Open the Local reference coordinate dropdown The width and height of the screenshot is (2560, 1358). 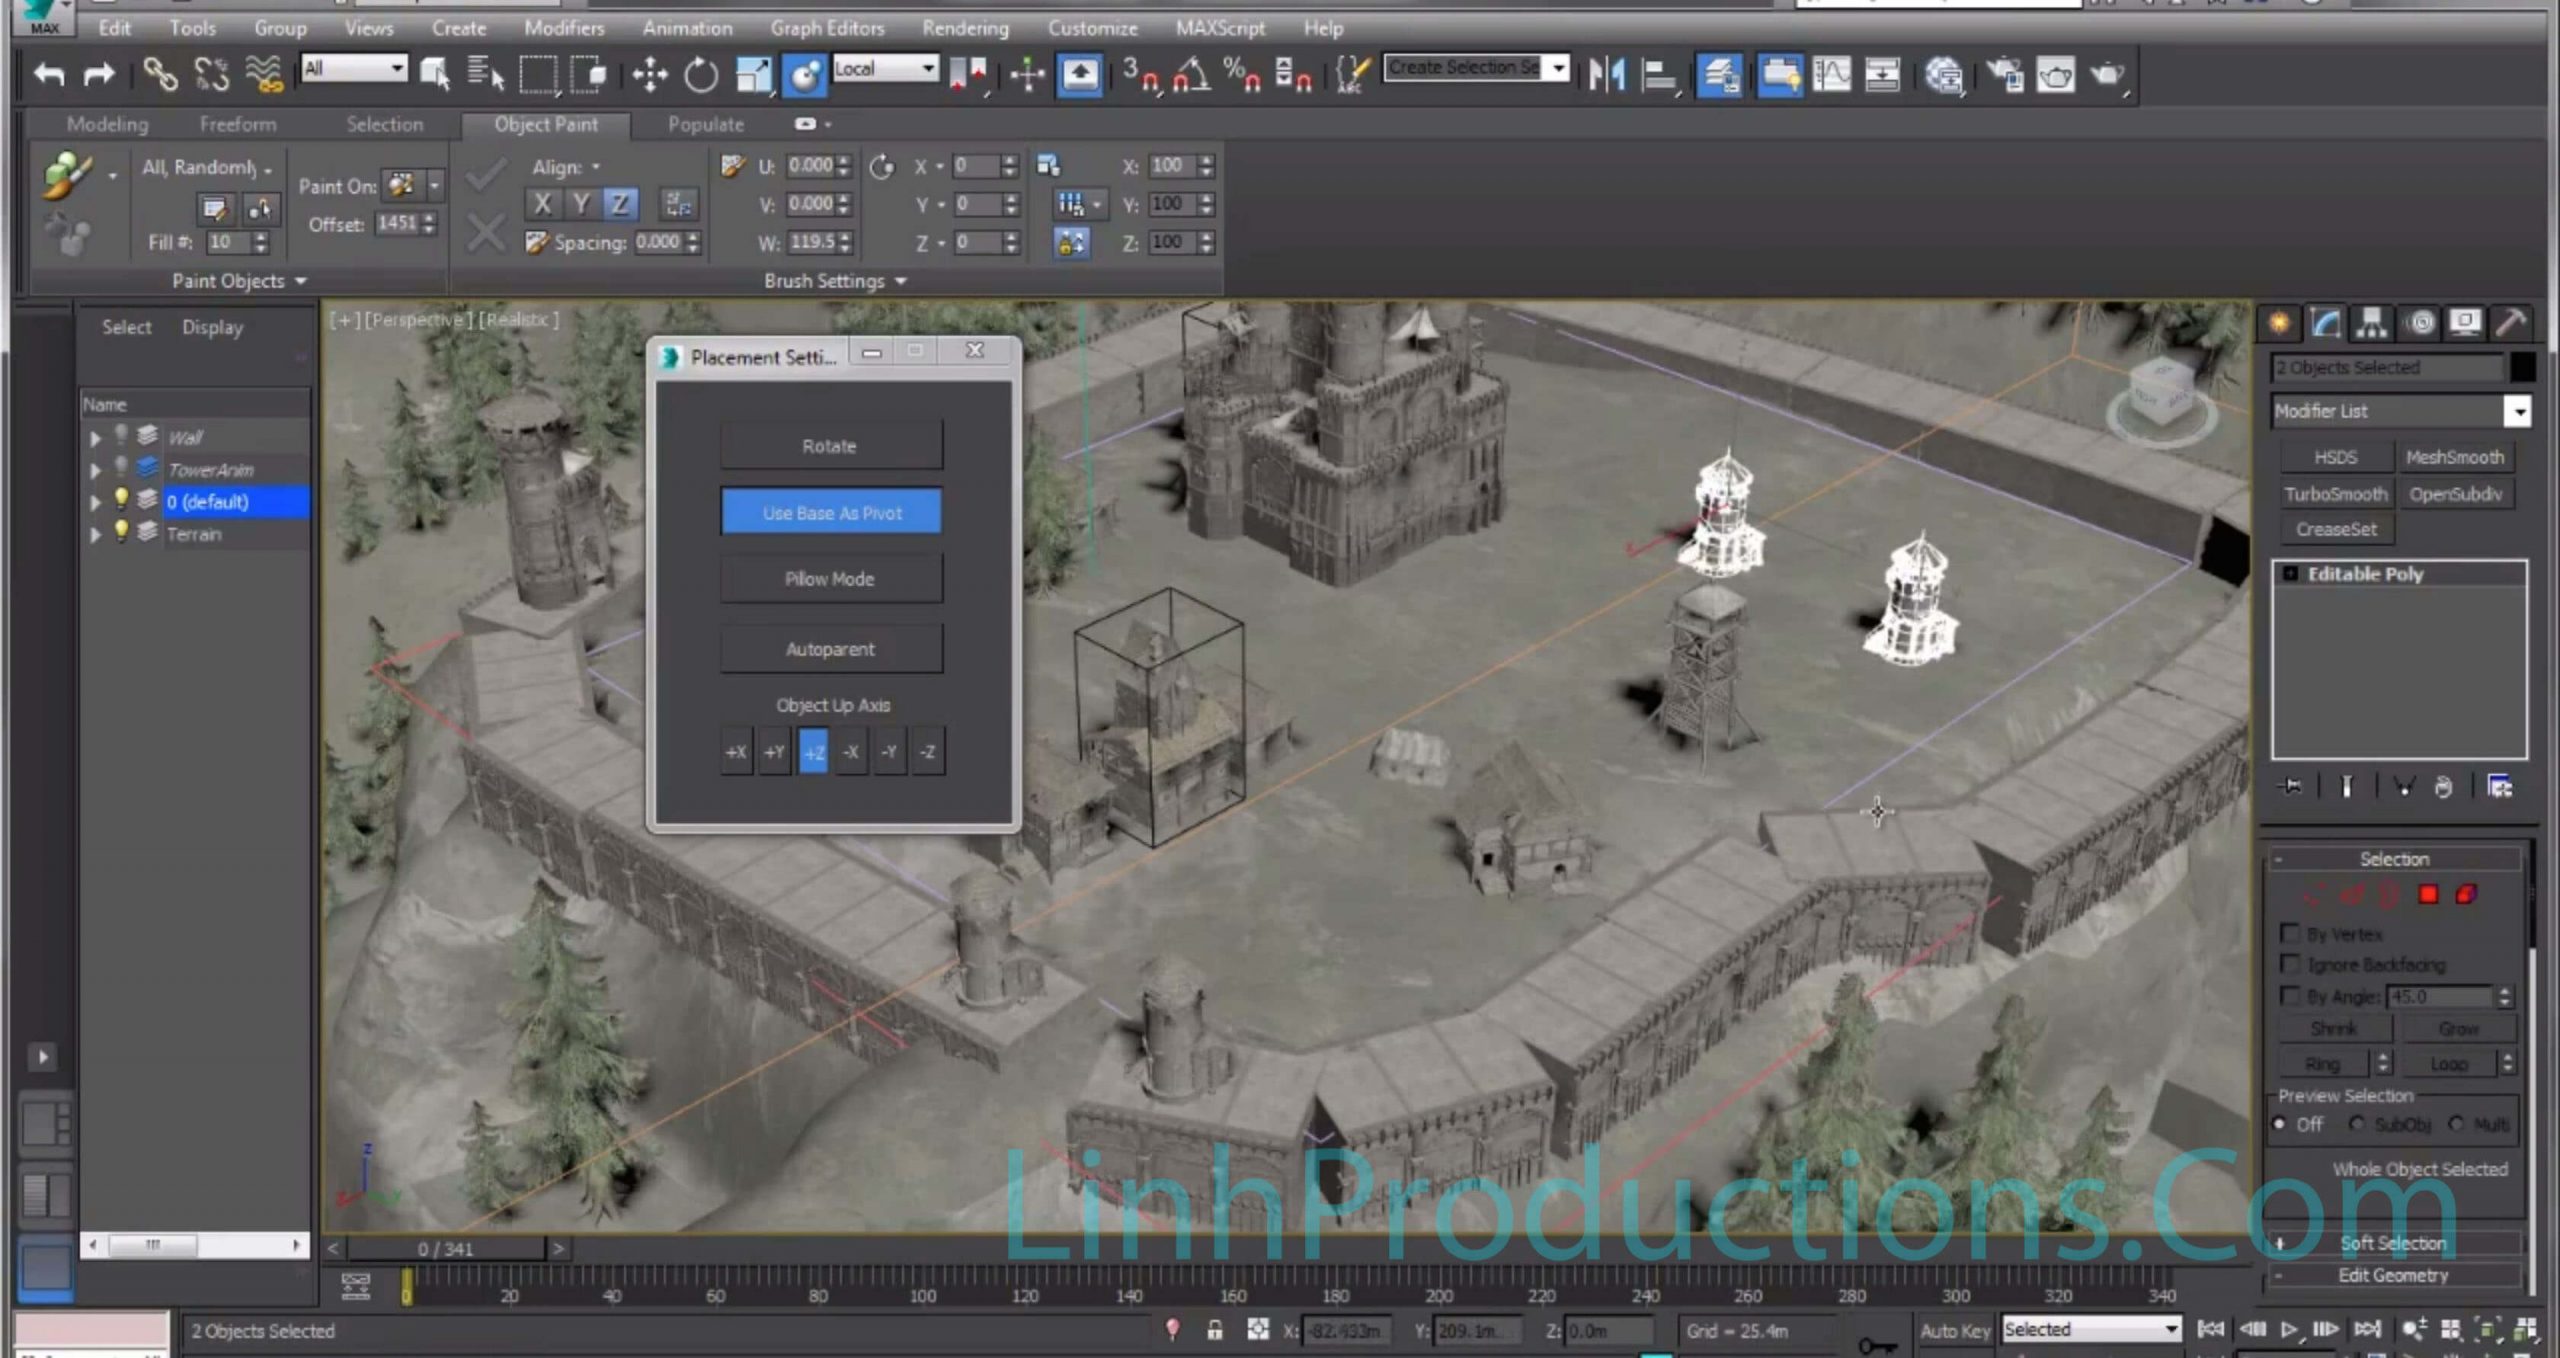tap(886, 68)
